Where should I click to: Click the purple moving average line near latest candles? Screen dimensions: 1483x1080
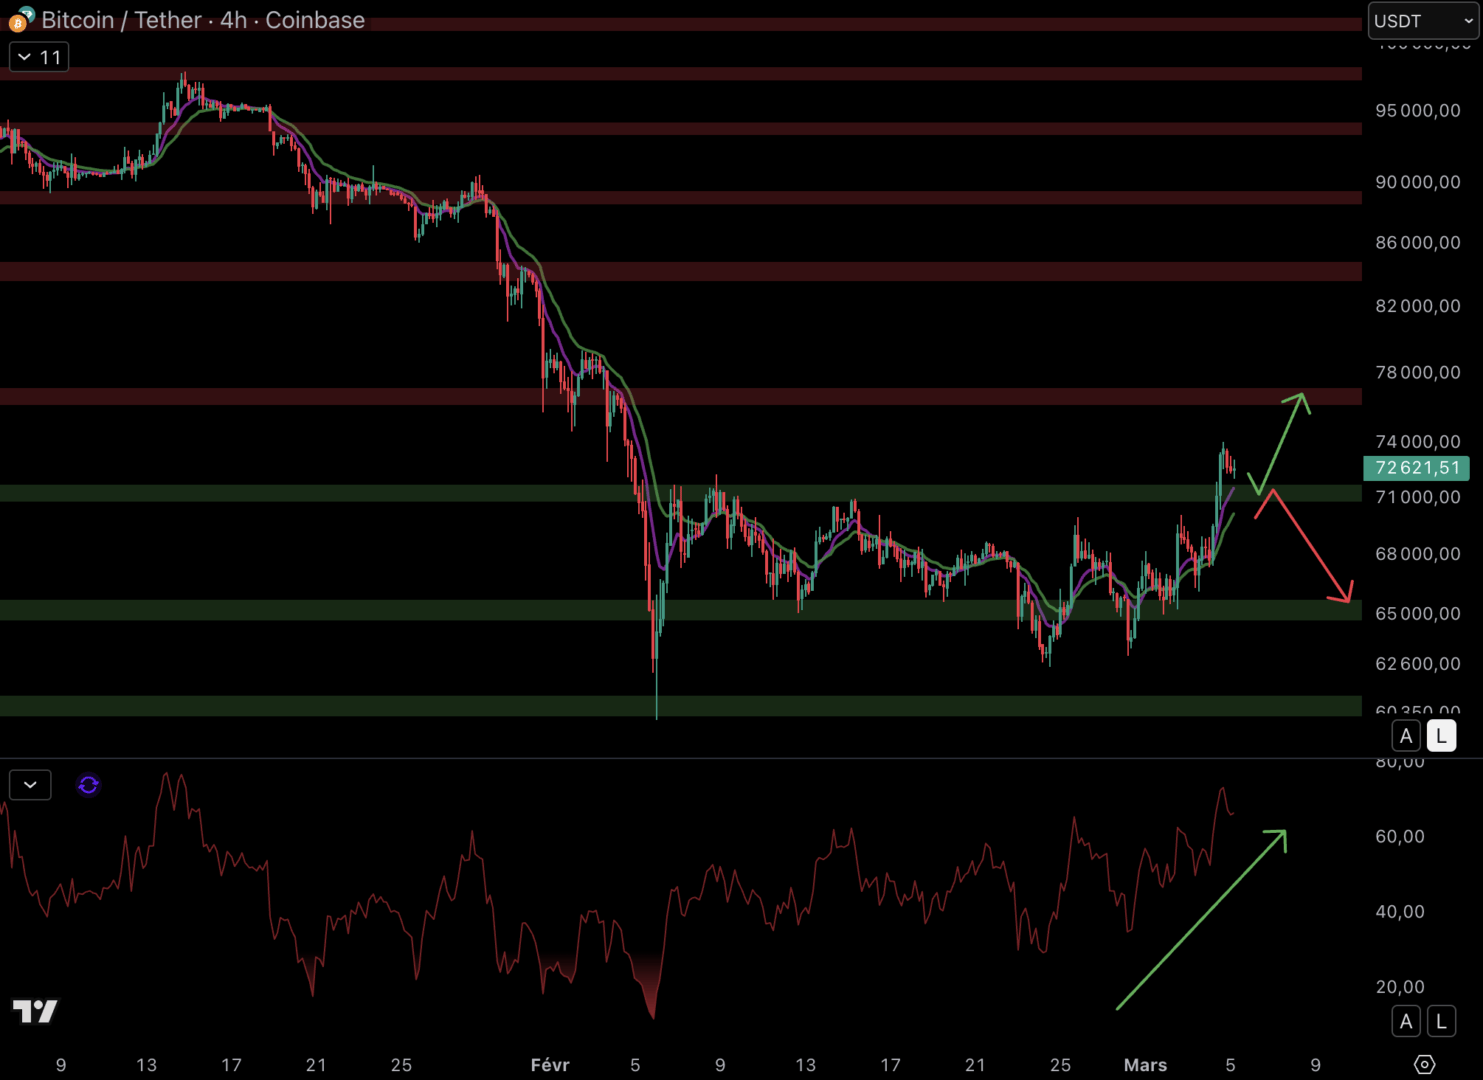1226,498
